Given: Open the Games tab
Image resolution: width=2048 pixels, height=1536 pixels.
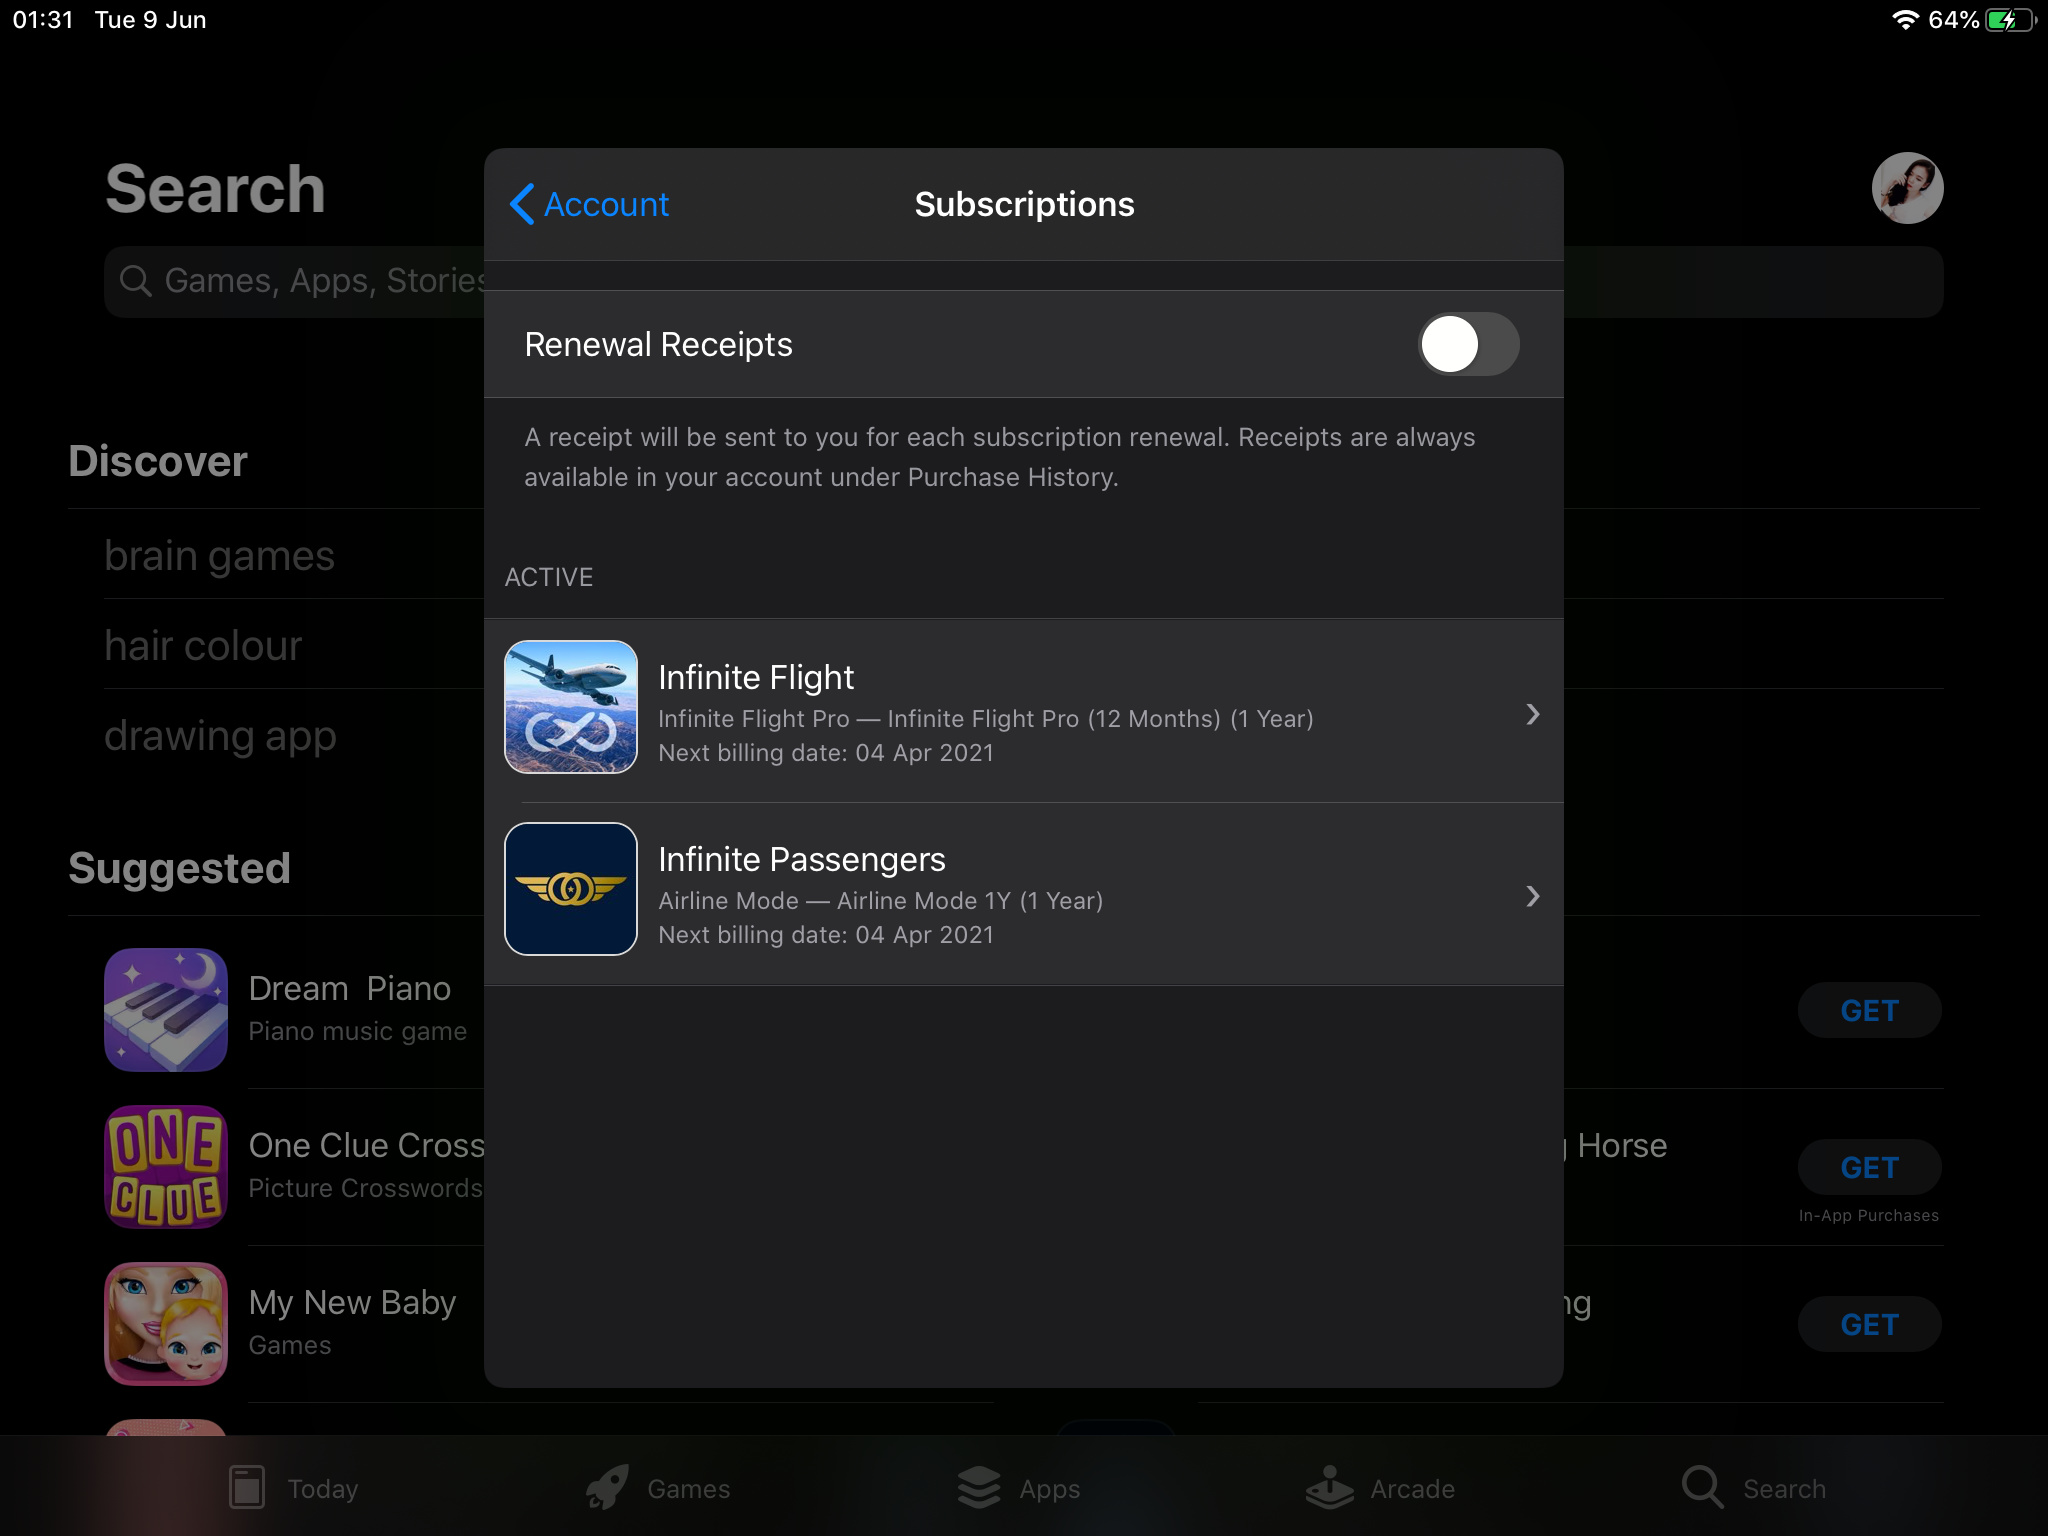Looking at the screenshot, I should [x=658, y=1488].
